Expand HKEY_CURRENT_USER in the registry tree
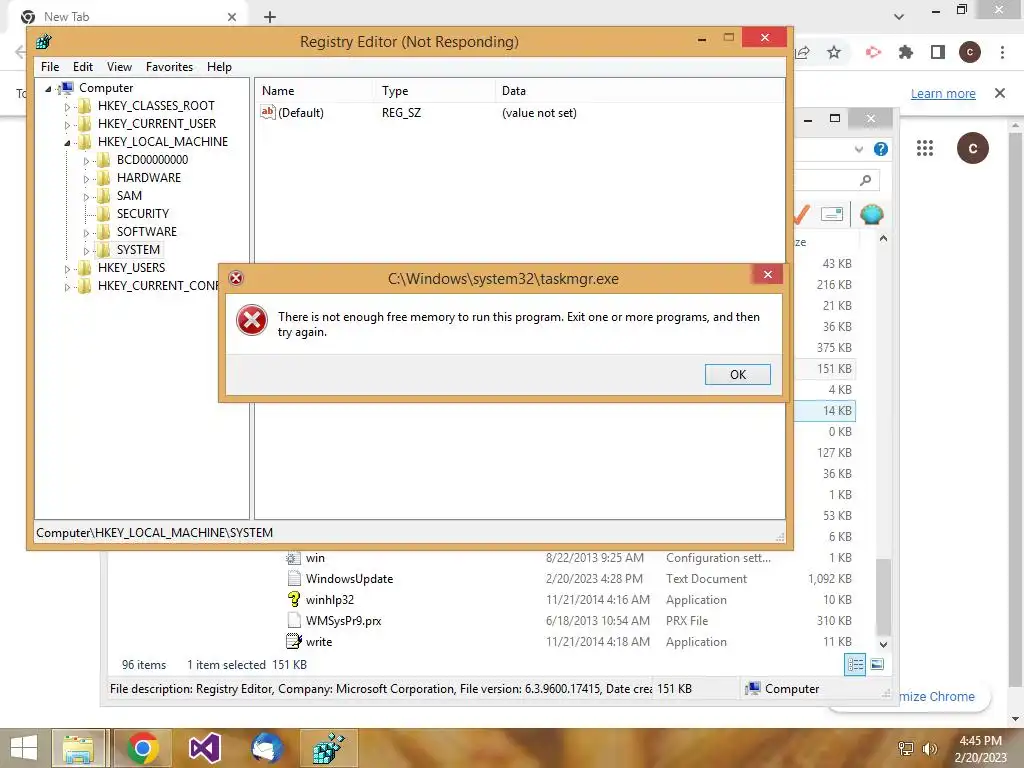Screen dimensions: 1024x768 pos(67,124)
